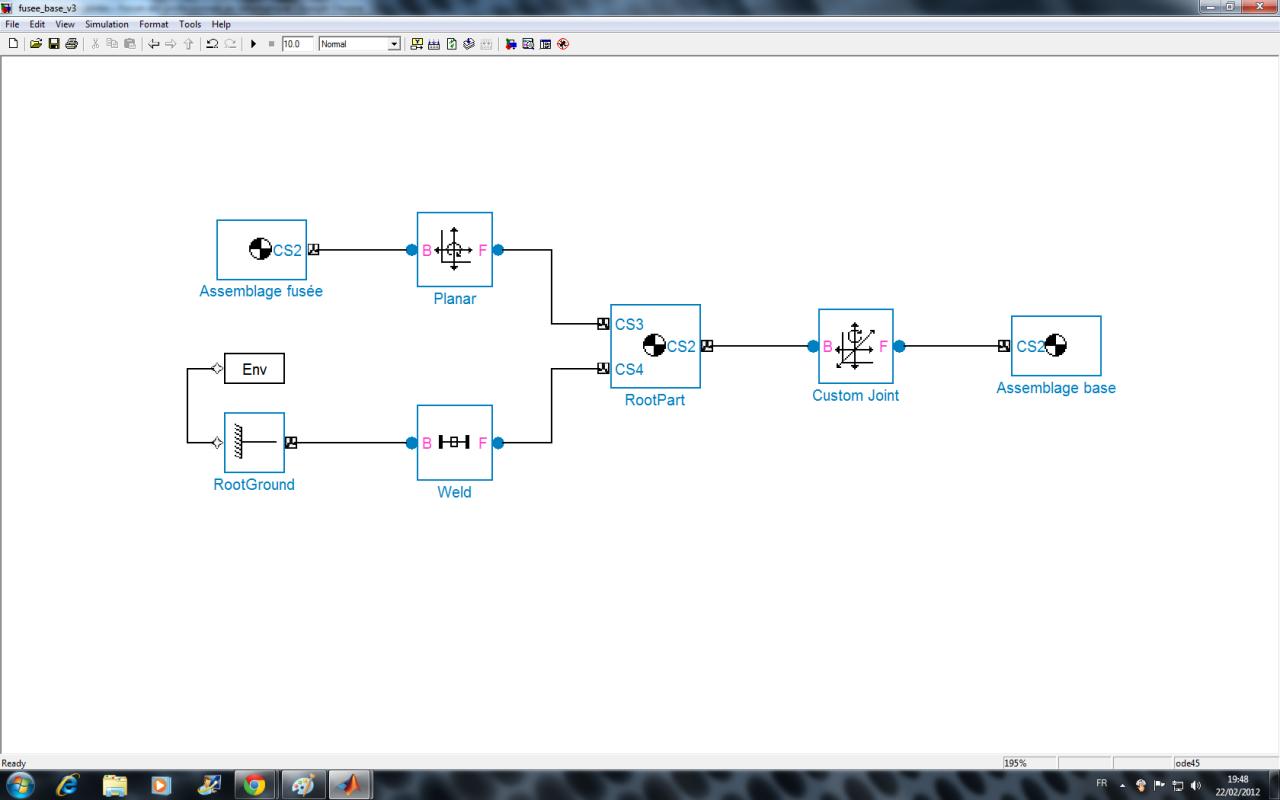
Task: Open the Tools menu
Action: tap(190, 24)
